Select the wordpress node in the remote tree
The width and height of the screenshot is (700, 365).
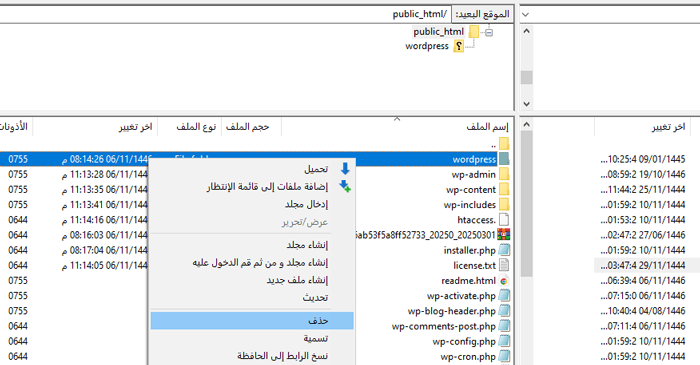coord(427,46)
